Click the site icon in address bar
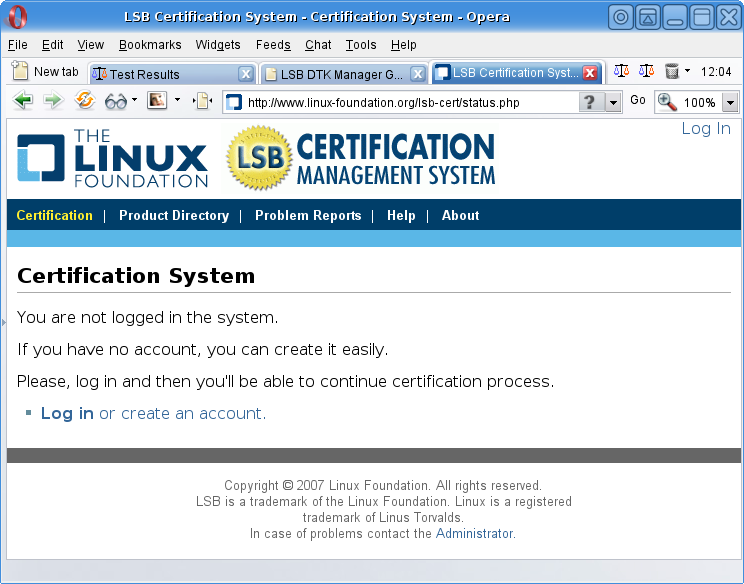Image resolution: width=744 pixels, height=584 pixels. (234, 102)
